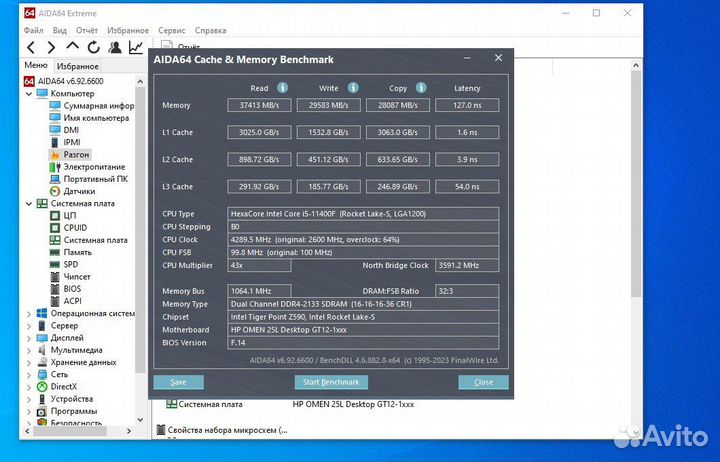This screenshot has height=462, width=720.
Task: Expand the Мультимедиа node
Action: point(29,350)
